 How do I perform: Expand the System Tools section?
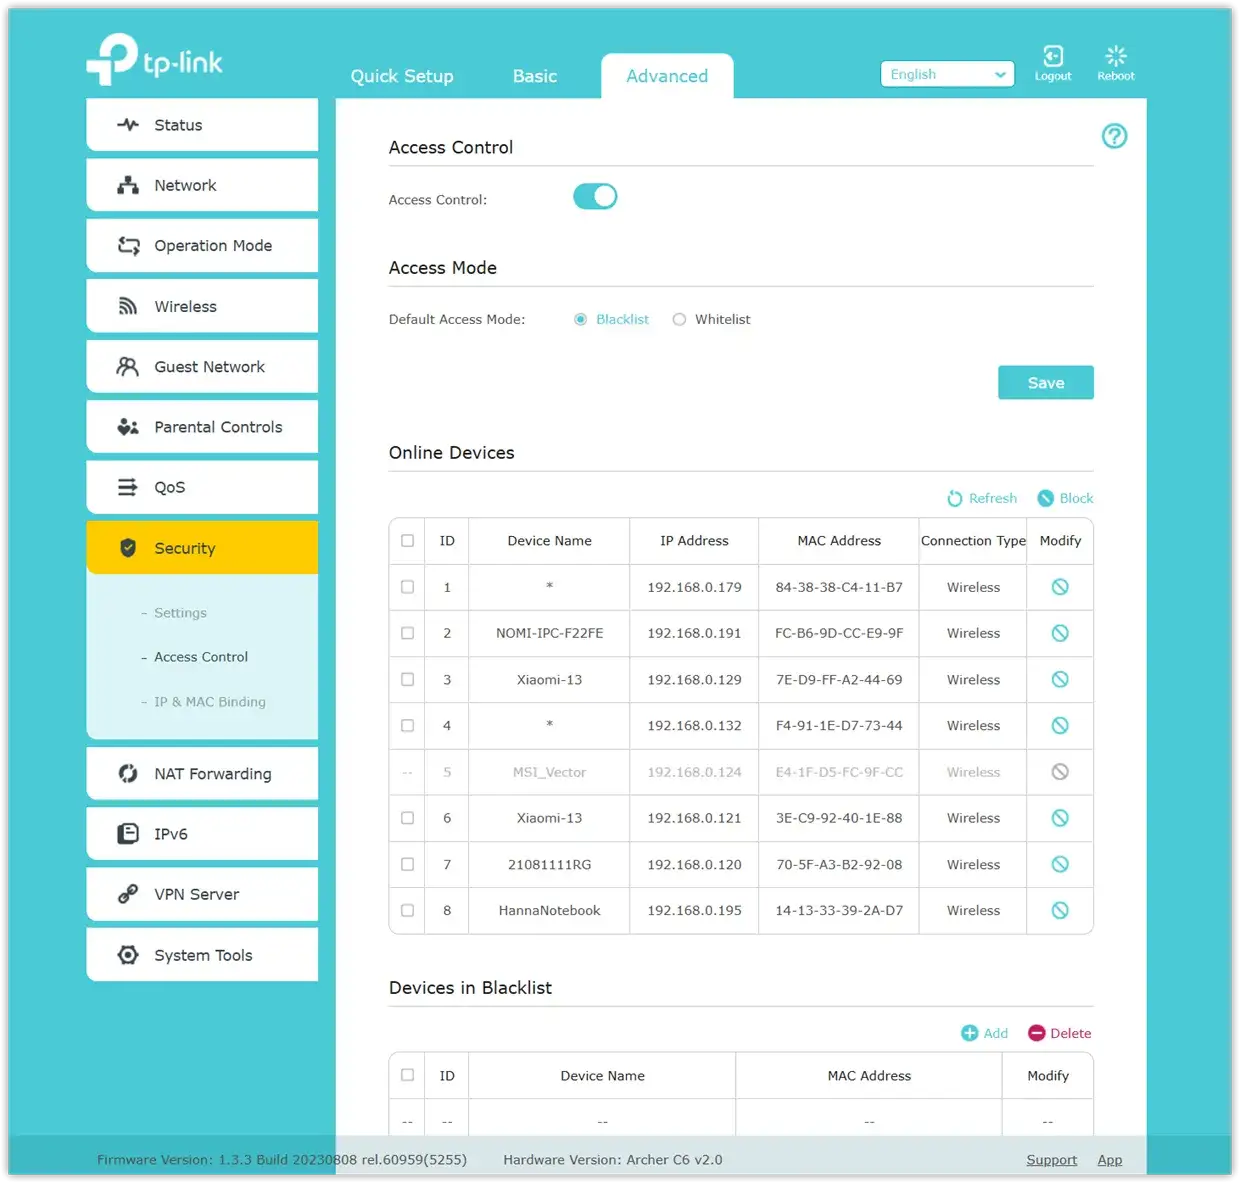tap(202, 955)
